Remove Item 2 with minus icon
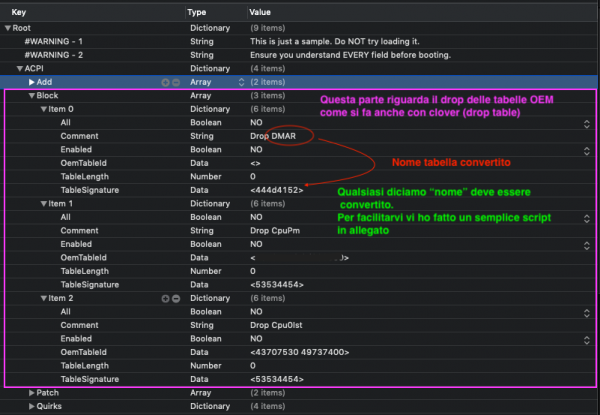Viewport: 600px width, 415px height. click(x=176, y=298)
